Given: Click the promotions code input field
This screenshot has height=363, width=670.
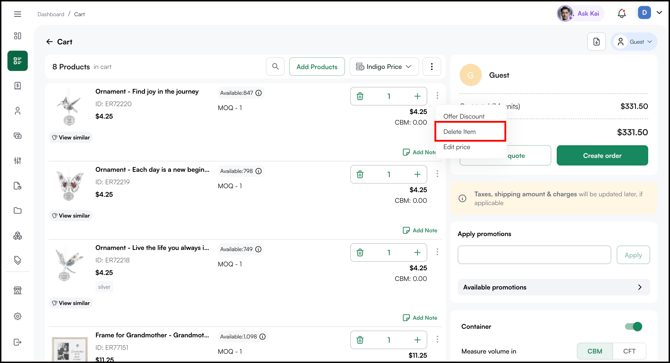Looking at the screenshot, I should (534, 255).
